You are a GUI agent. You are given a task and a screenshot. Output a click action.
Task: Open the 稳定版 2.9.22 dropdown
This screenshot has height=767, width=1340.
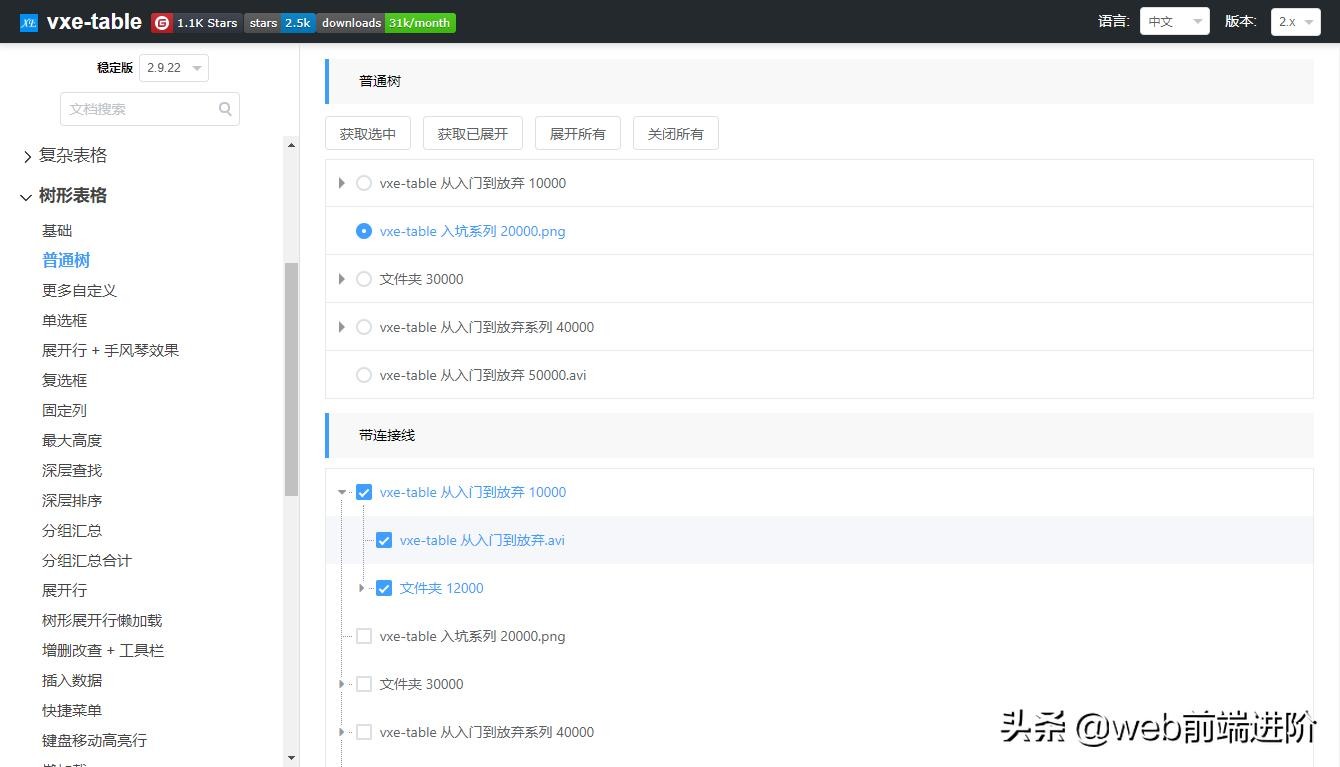pos(173,68)
